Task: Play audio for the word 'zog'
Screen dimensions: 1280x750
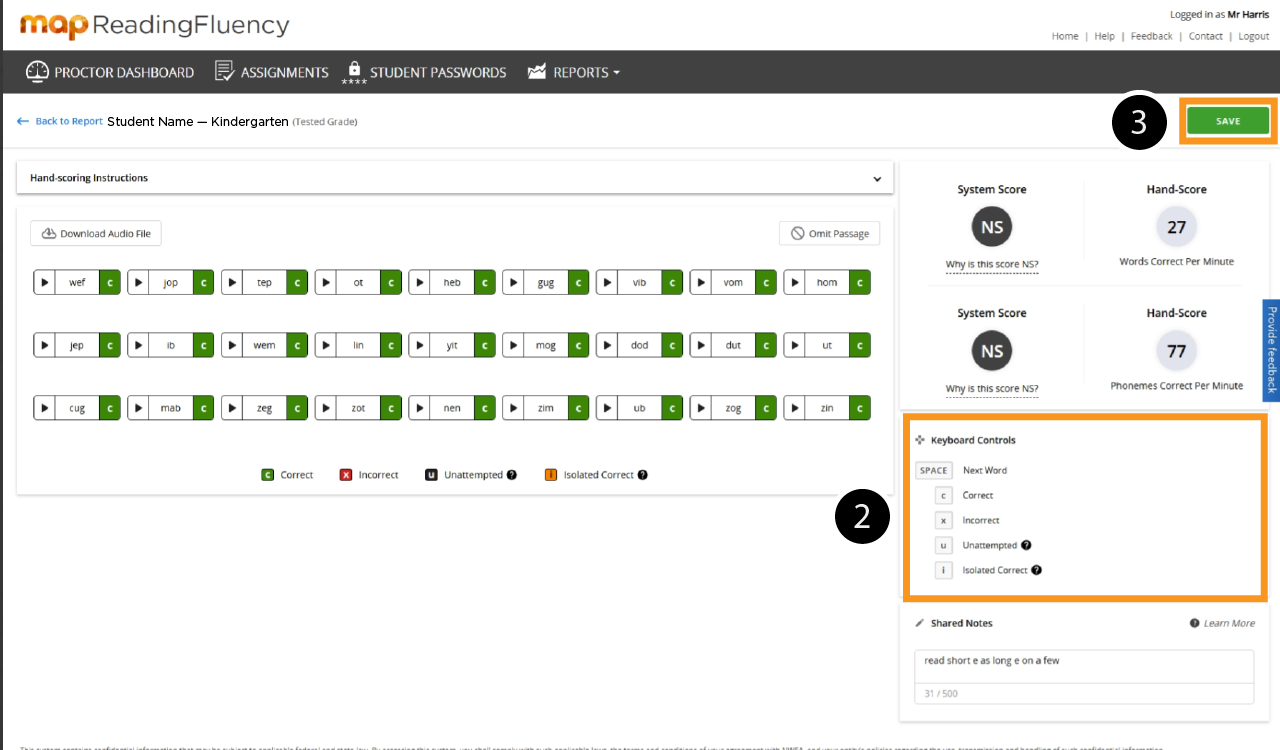Action: click(x=701, y=408)
